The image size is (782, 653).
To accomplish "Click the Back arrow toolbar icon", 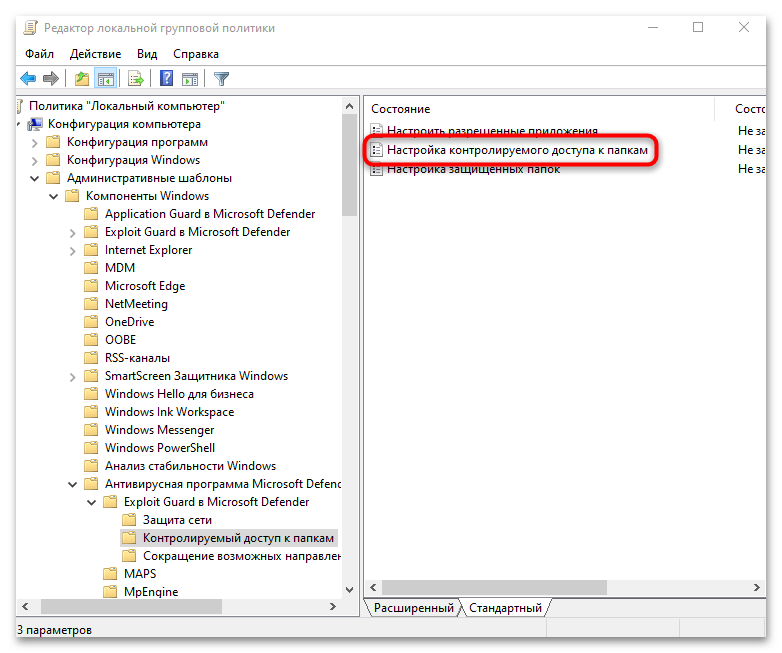I will pos(28,78).
